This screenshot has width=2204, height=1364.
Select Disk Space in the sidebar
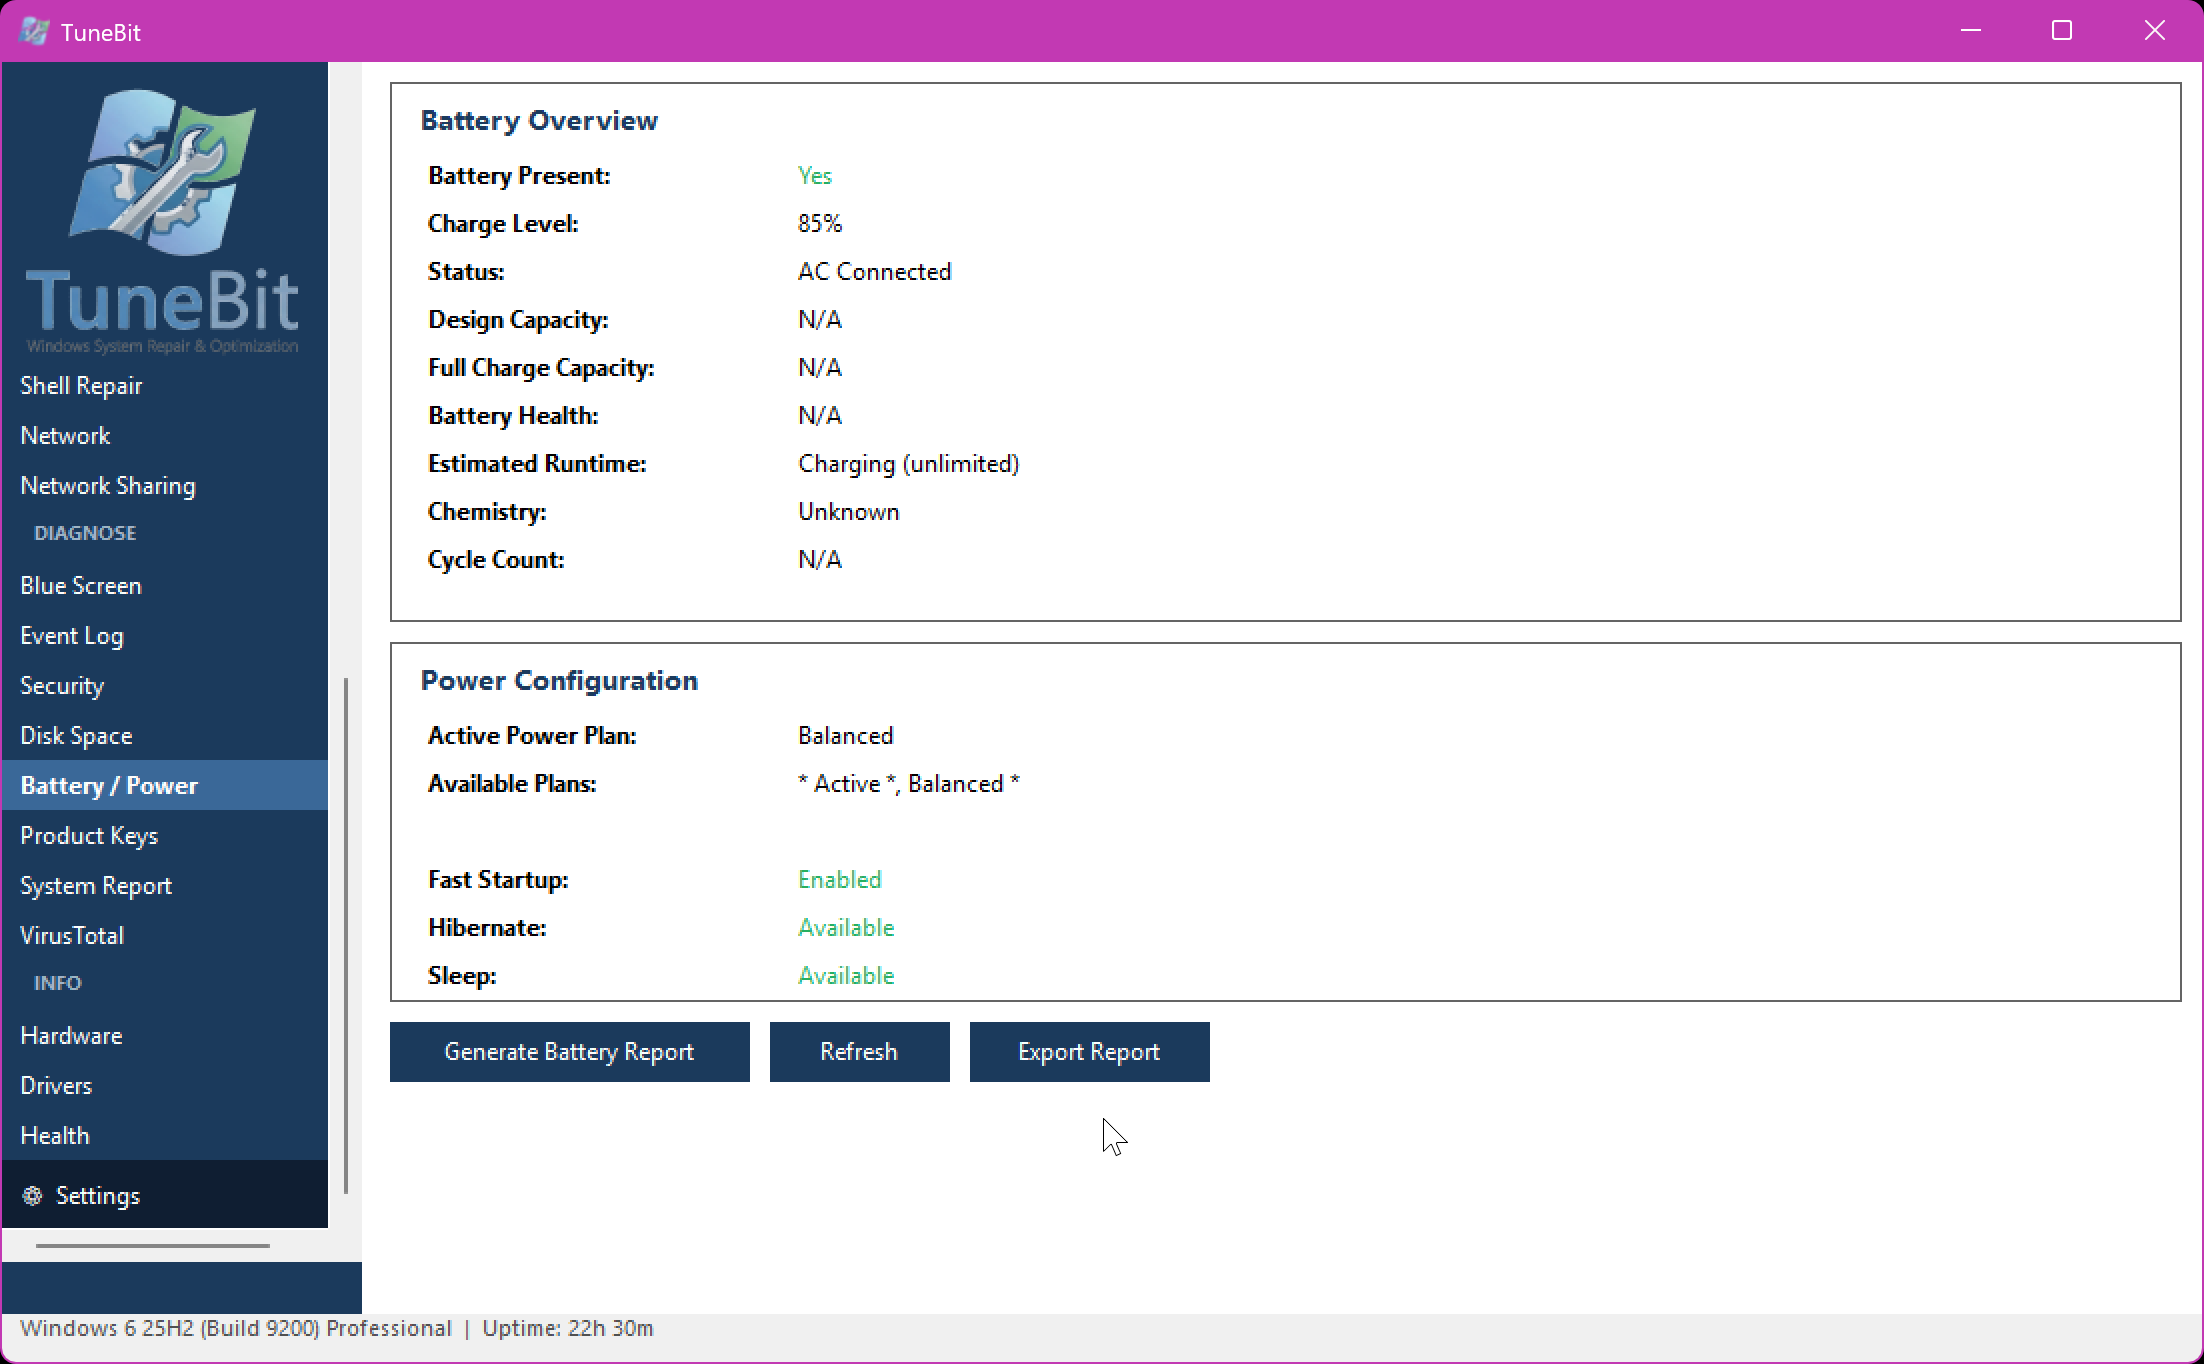click(164, 735)
